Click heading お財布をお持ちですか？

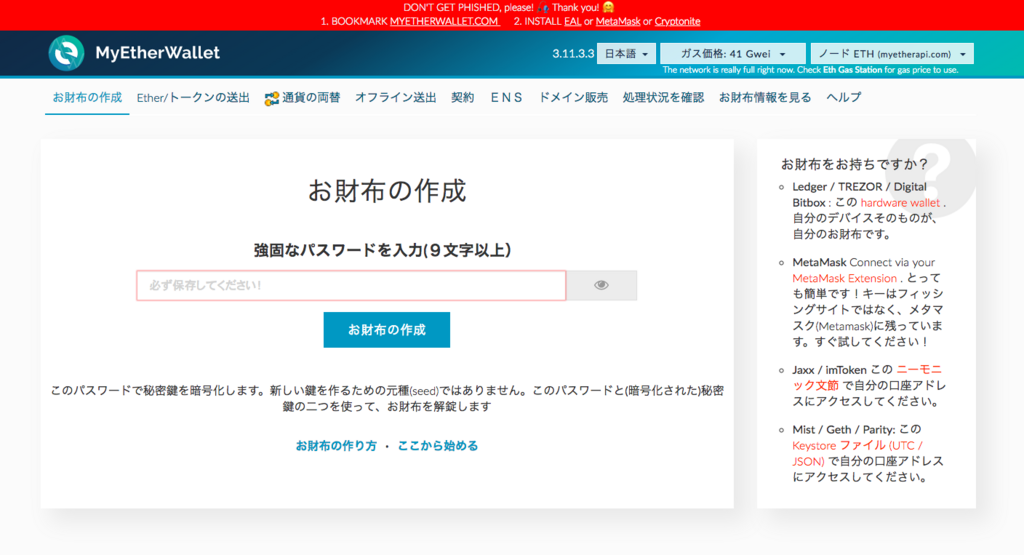coord(855,165)
